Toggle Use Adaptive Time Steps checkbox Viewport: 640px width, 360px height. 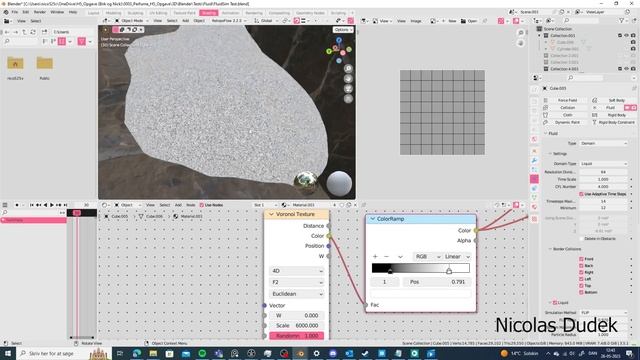pyautogui.click(x=581, y=194)
